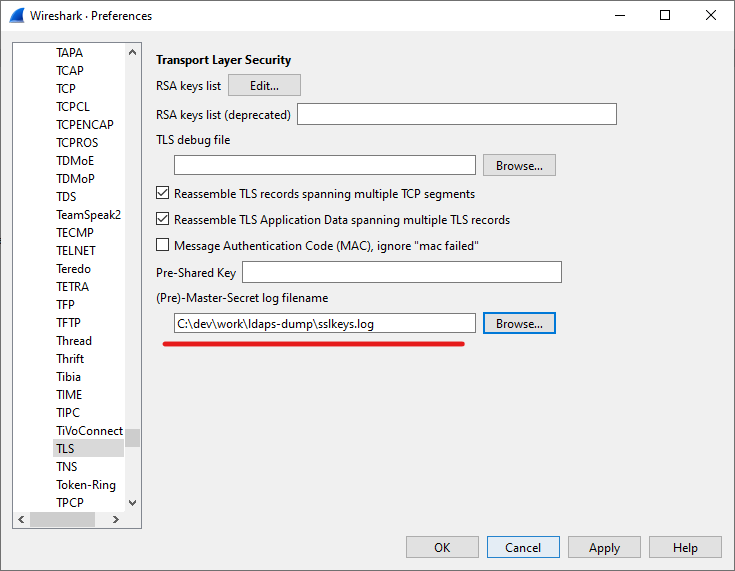Image resolution: width=735 pixels, height=571 pixels.
Task: Open TFTP protocol preferences
Action: coord(68,323)
